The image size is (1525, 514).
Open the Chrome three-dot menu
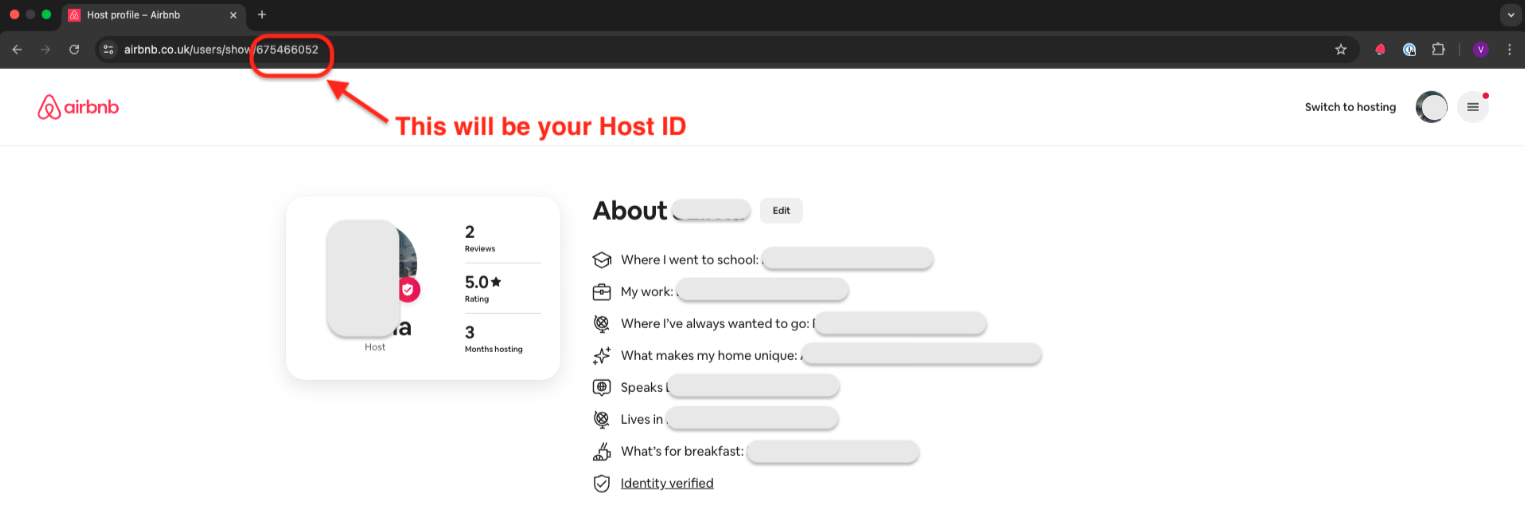[x=1509, y=49]
